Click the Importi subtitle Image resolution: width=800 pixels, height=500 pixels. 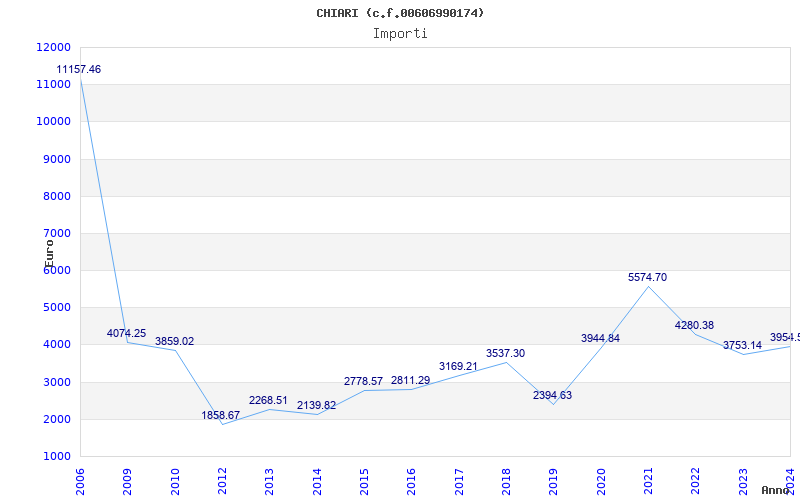[400, 34]
